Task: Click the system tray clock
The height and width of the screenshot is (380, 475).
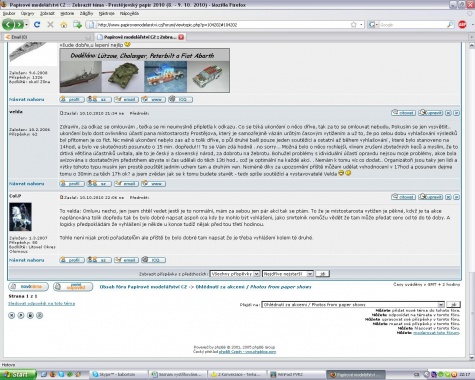Action: pos(465,375)
